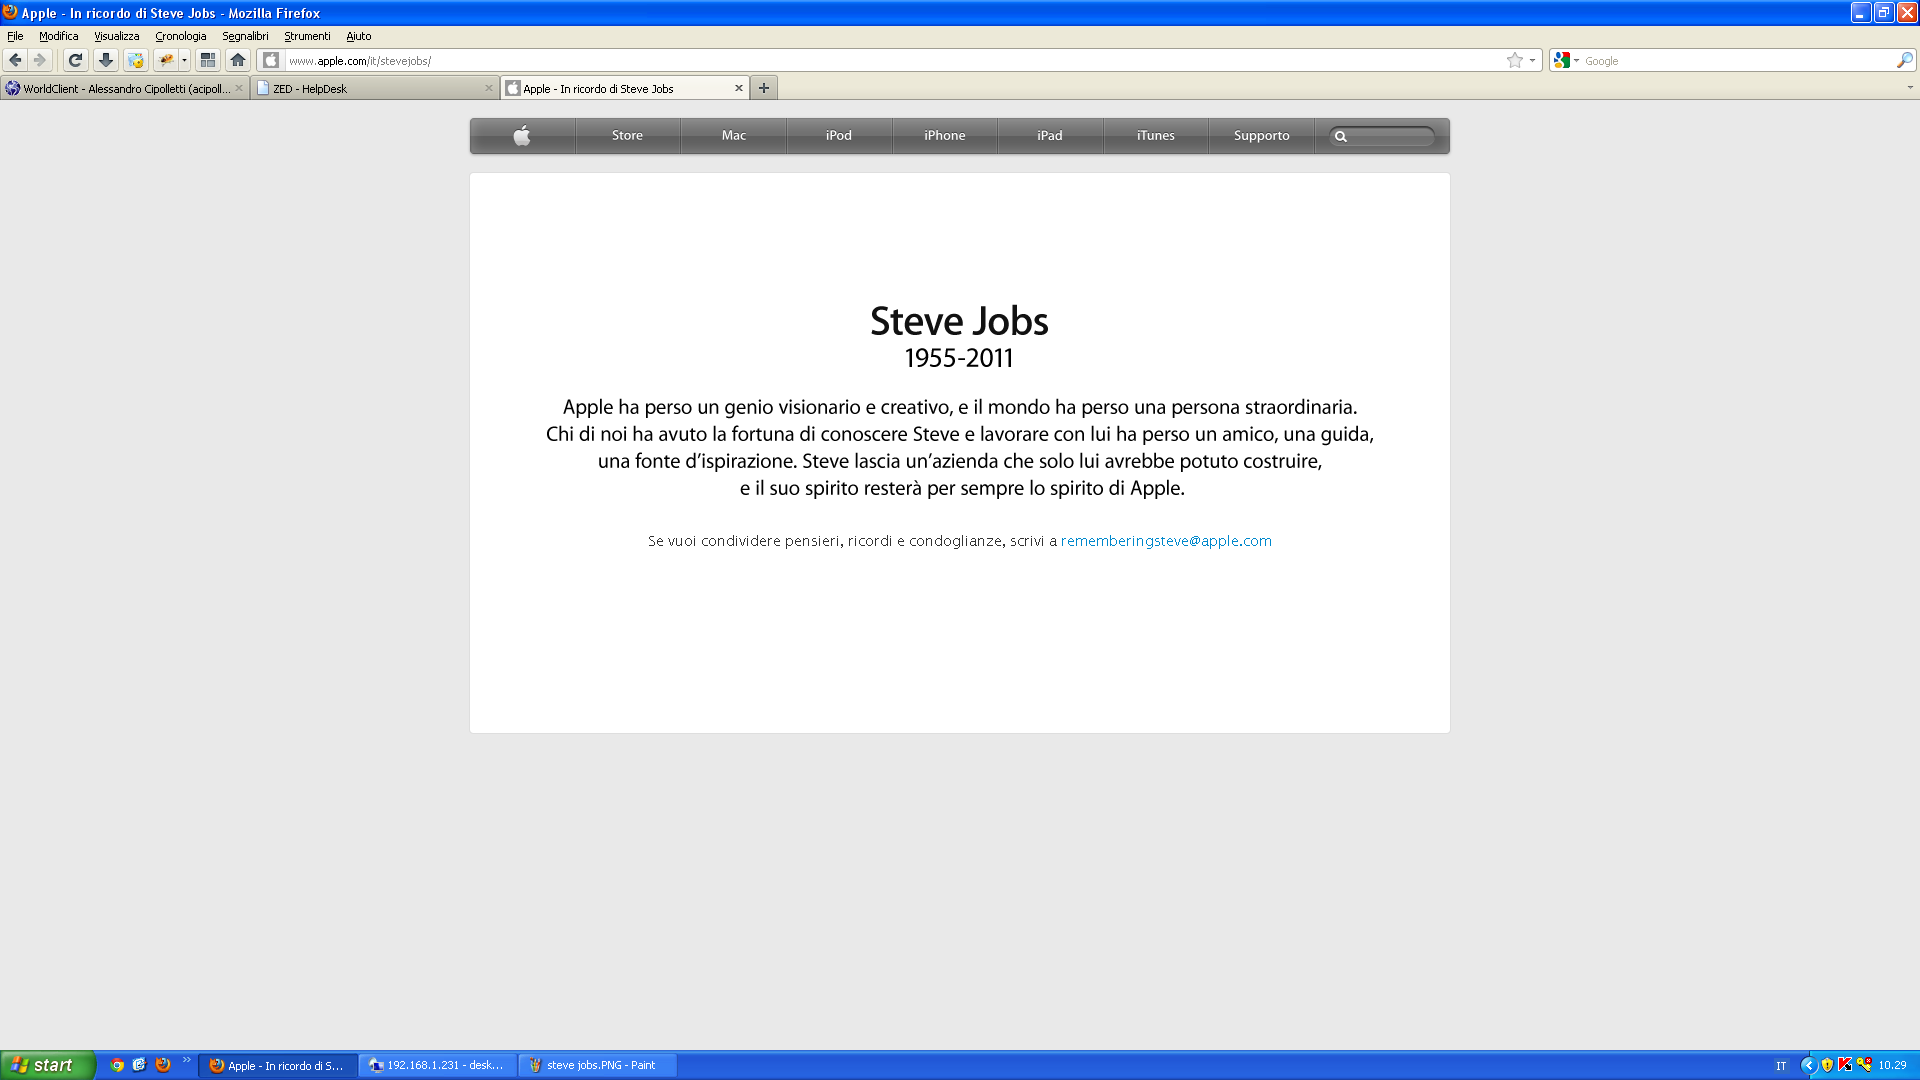Reload the current page

[x=75, y=61]
